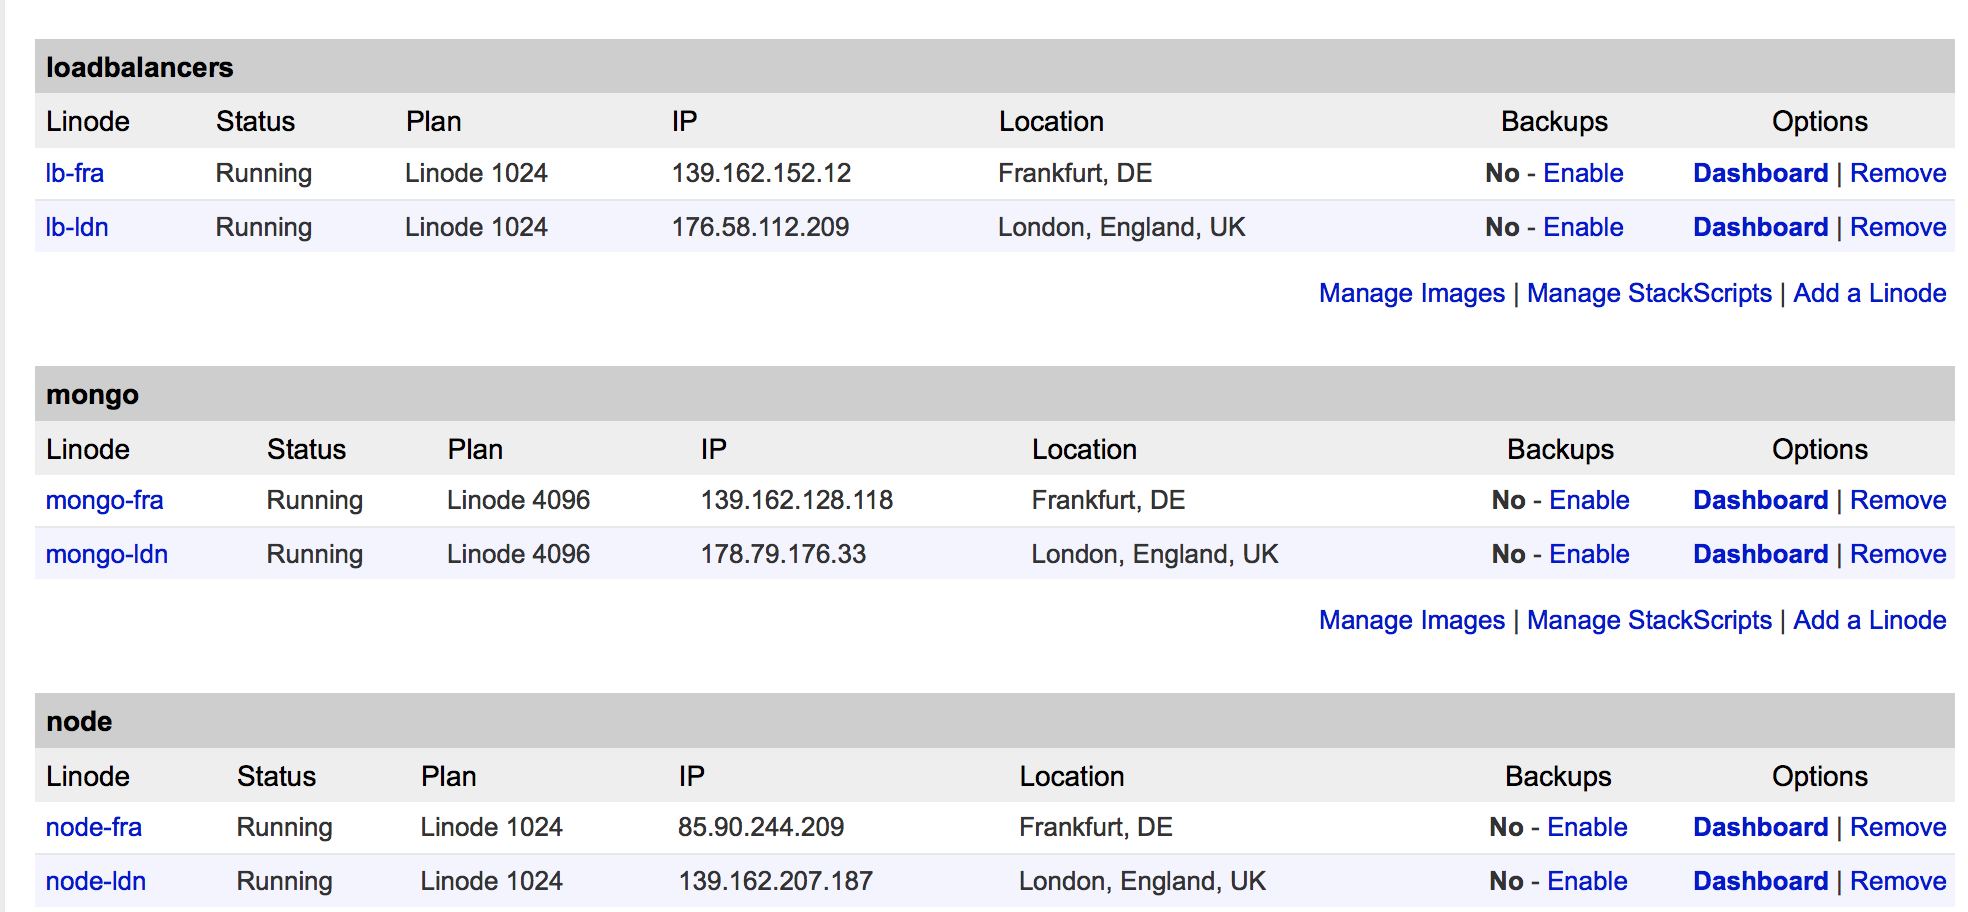
Task: Open the lb-fra Linode link
Action: (75, 173)
